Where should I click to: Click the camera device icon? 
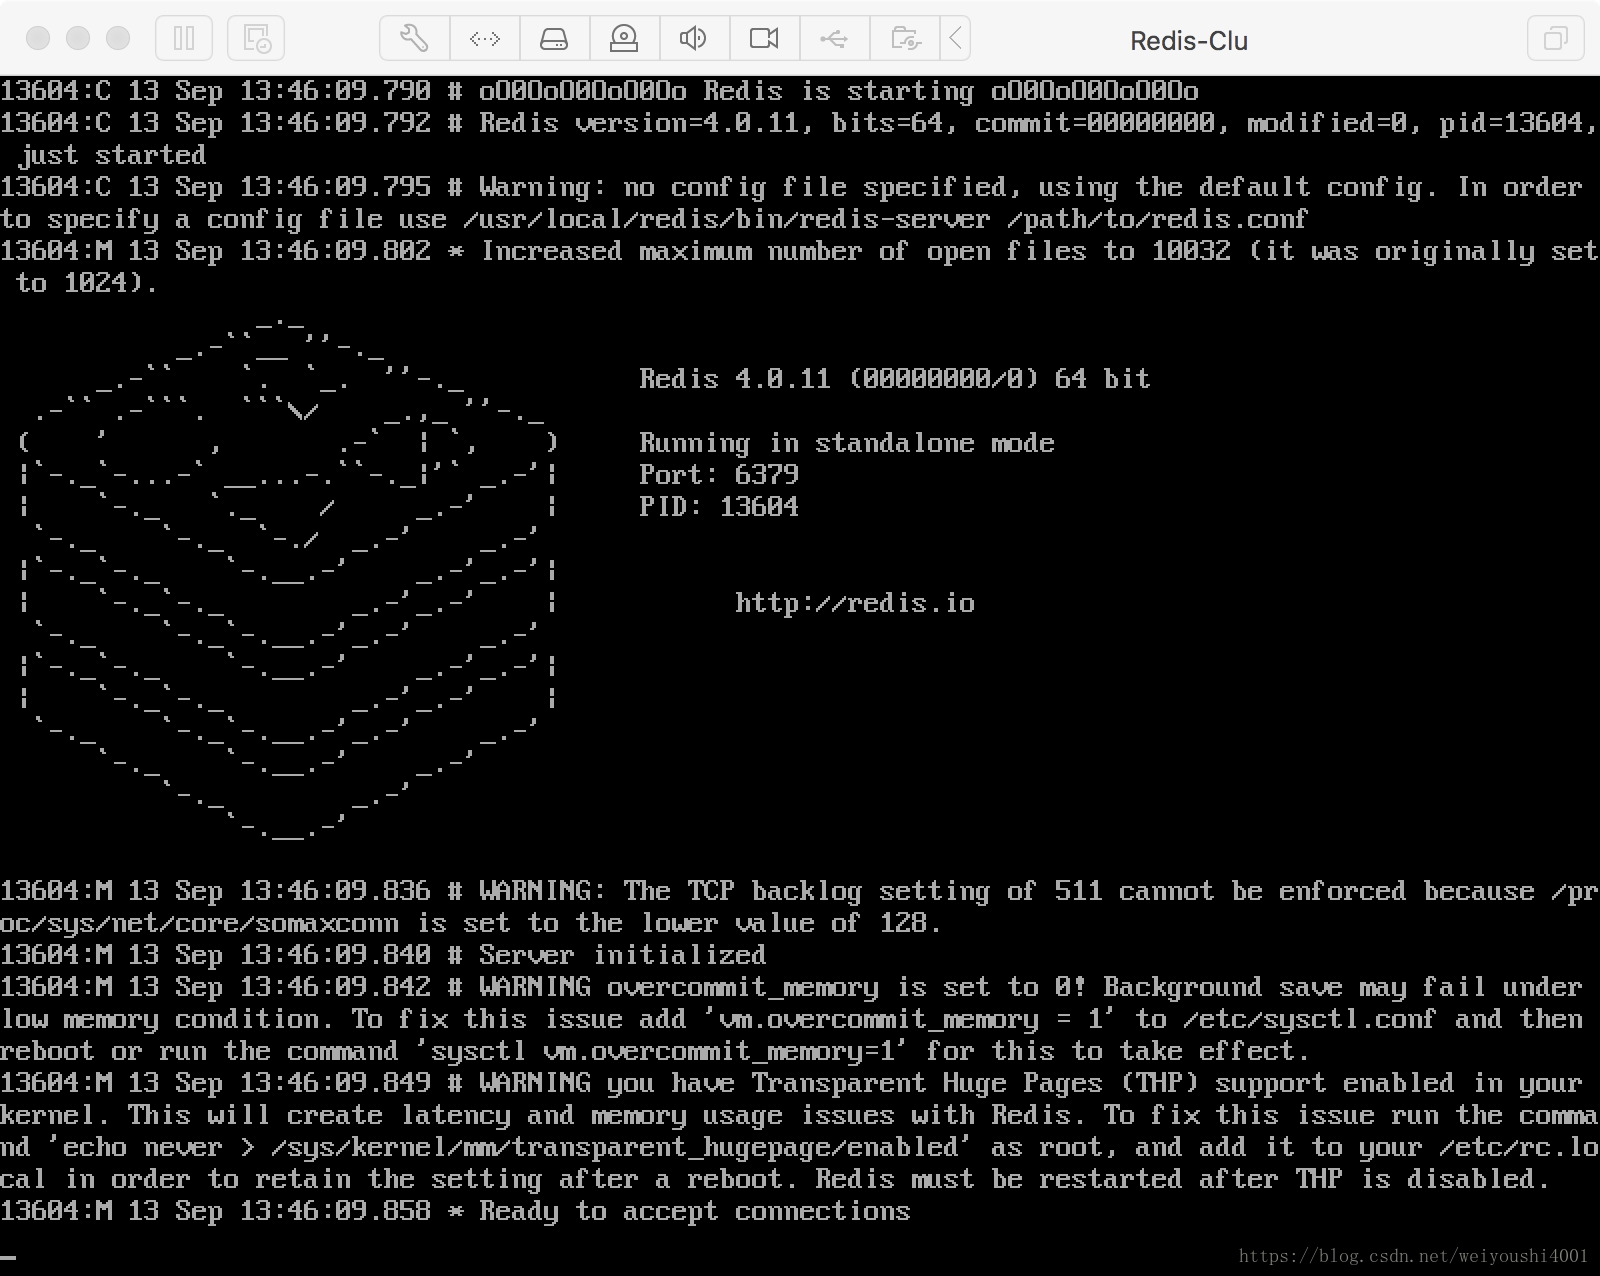pyautogui.click(x=764, y=39)
